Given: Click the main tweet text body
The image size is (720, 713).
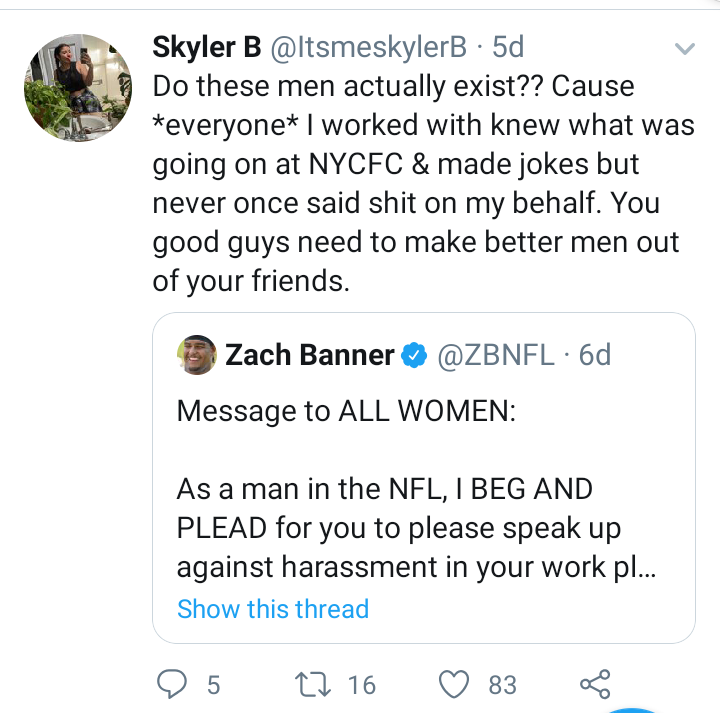Looking at the screenshot, I should click(x=423, y=183).
